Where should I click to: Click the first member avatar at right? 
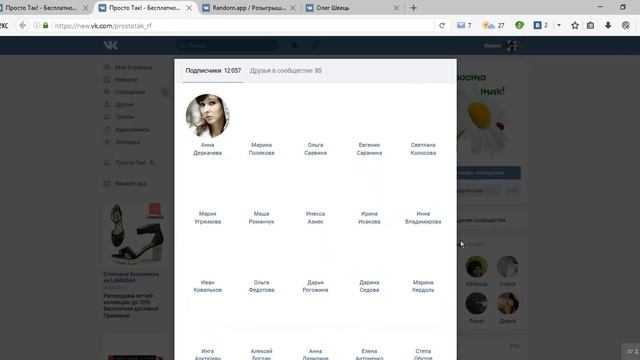(476, 267)
